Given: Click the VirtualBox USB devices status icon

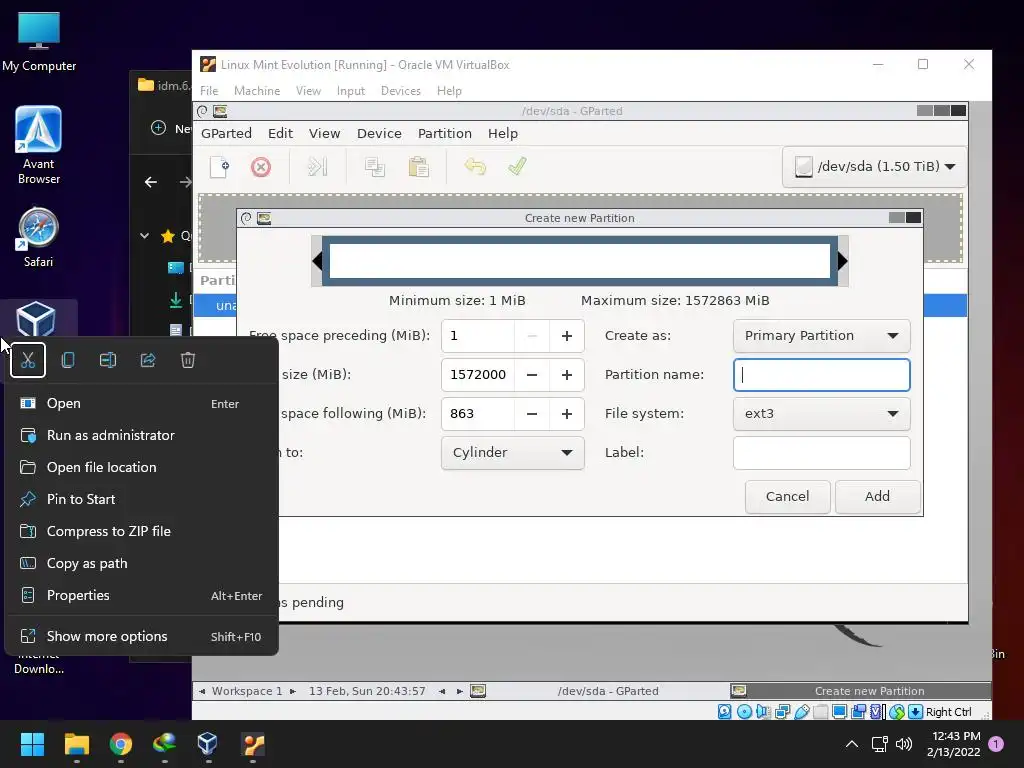Looking at the screenshot, I should [802, 712].
